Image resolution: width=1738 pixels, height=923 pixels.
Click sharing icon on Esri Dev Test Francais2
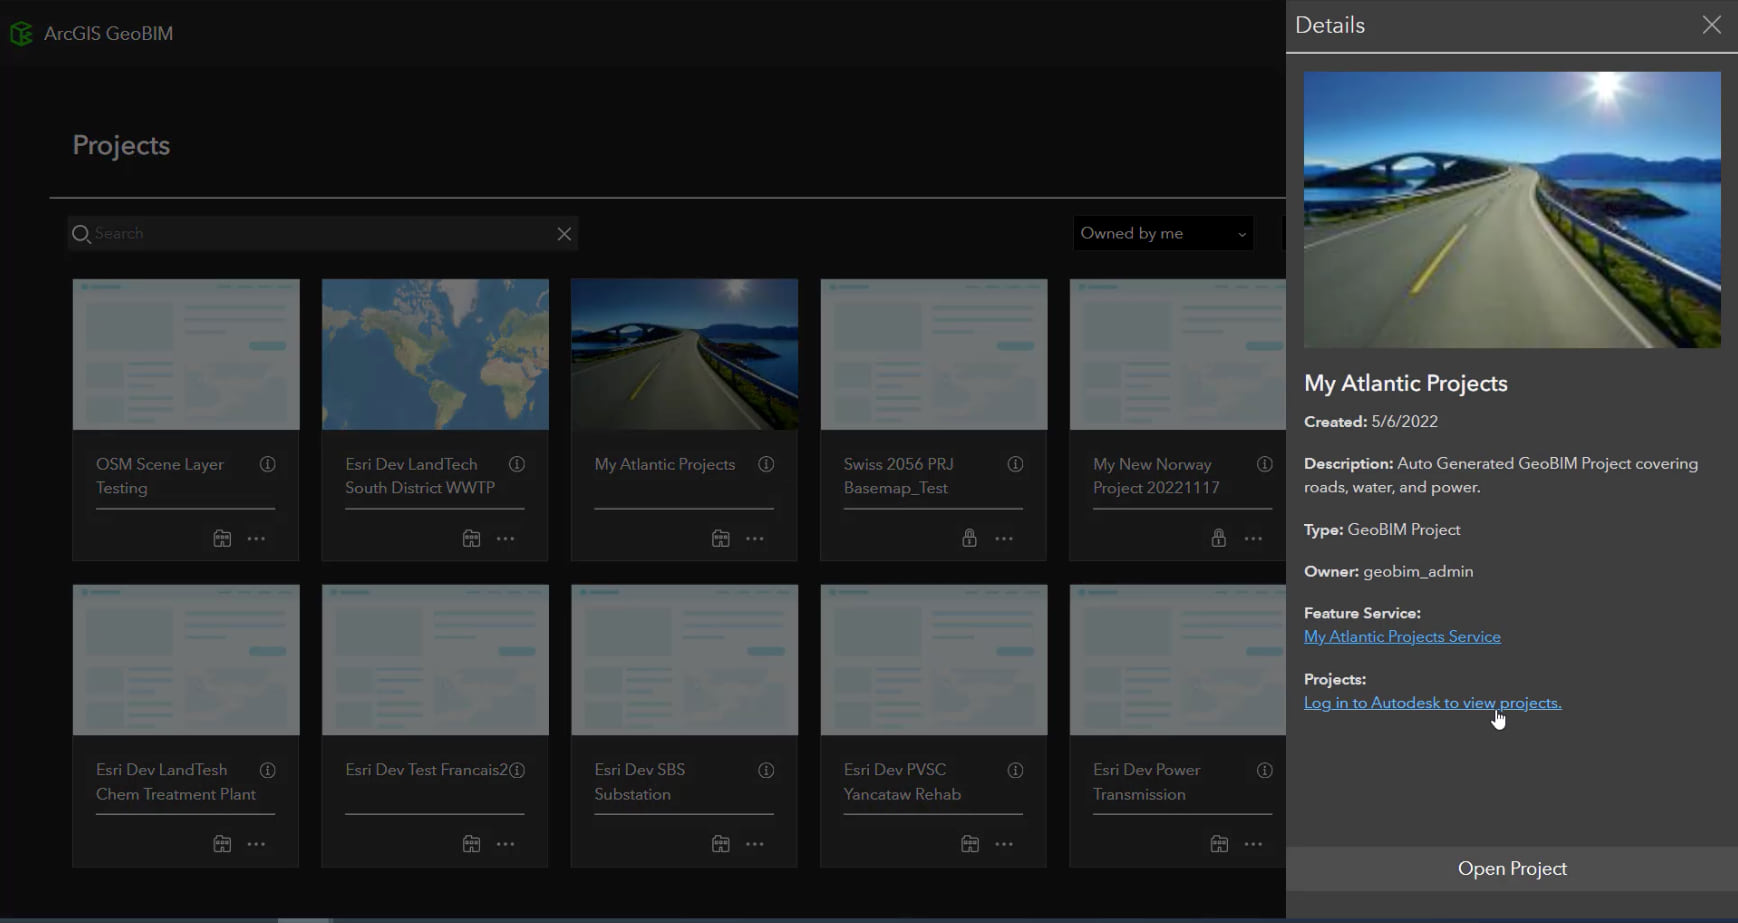(471, 844)
